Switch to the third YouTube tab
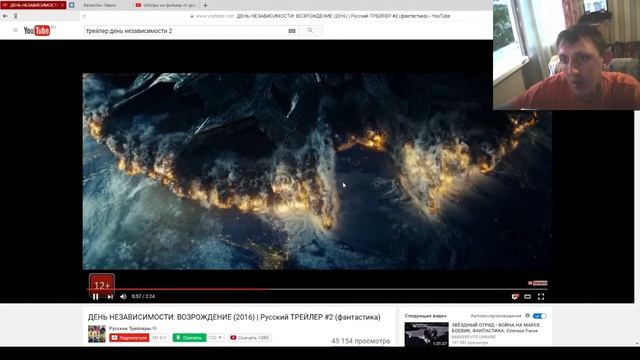 coord(167,5)
